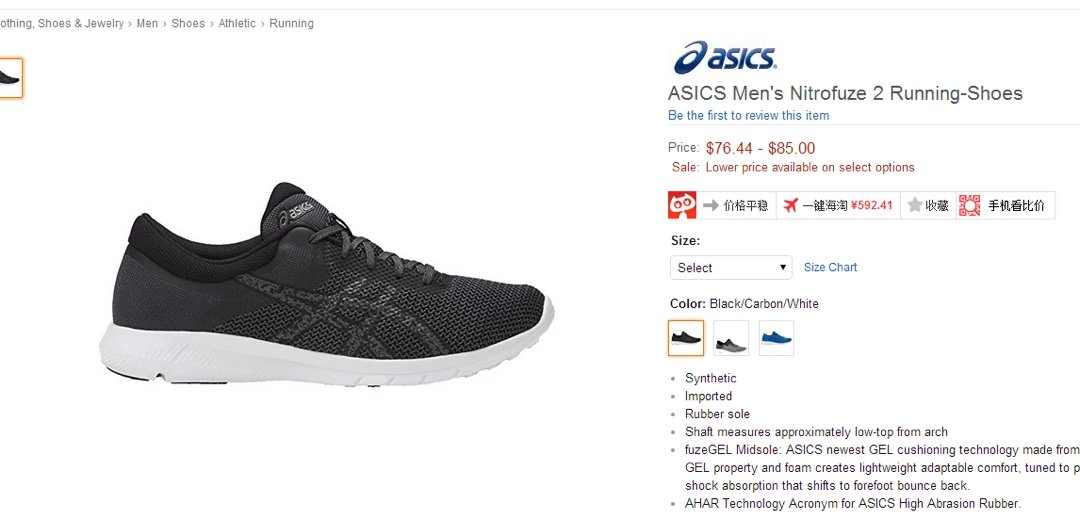The width and height of the screenshot is (1080, 520).
Task: Click the ASICS brand logo
Action: (x=725, y=57)
